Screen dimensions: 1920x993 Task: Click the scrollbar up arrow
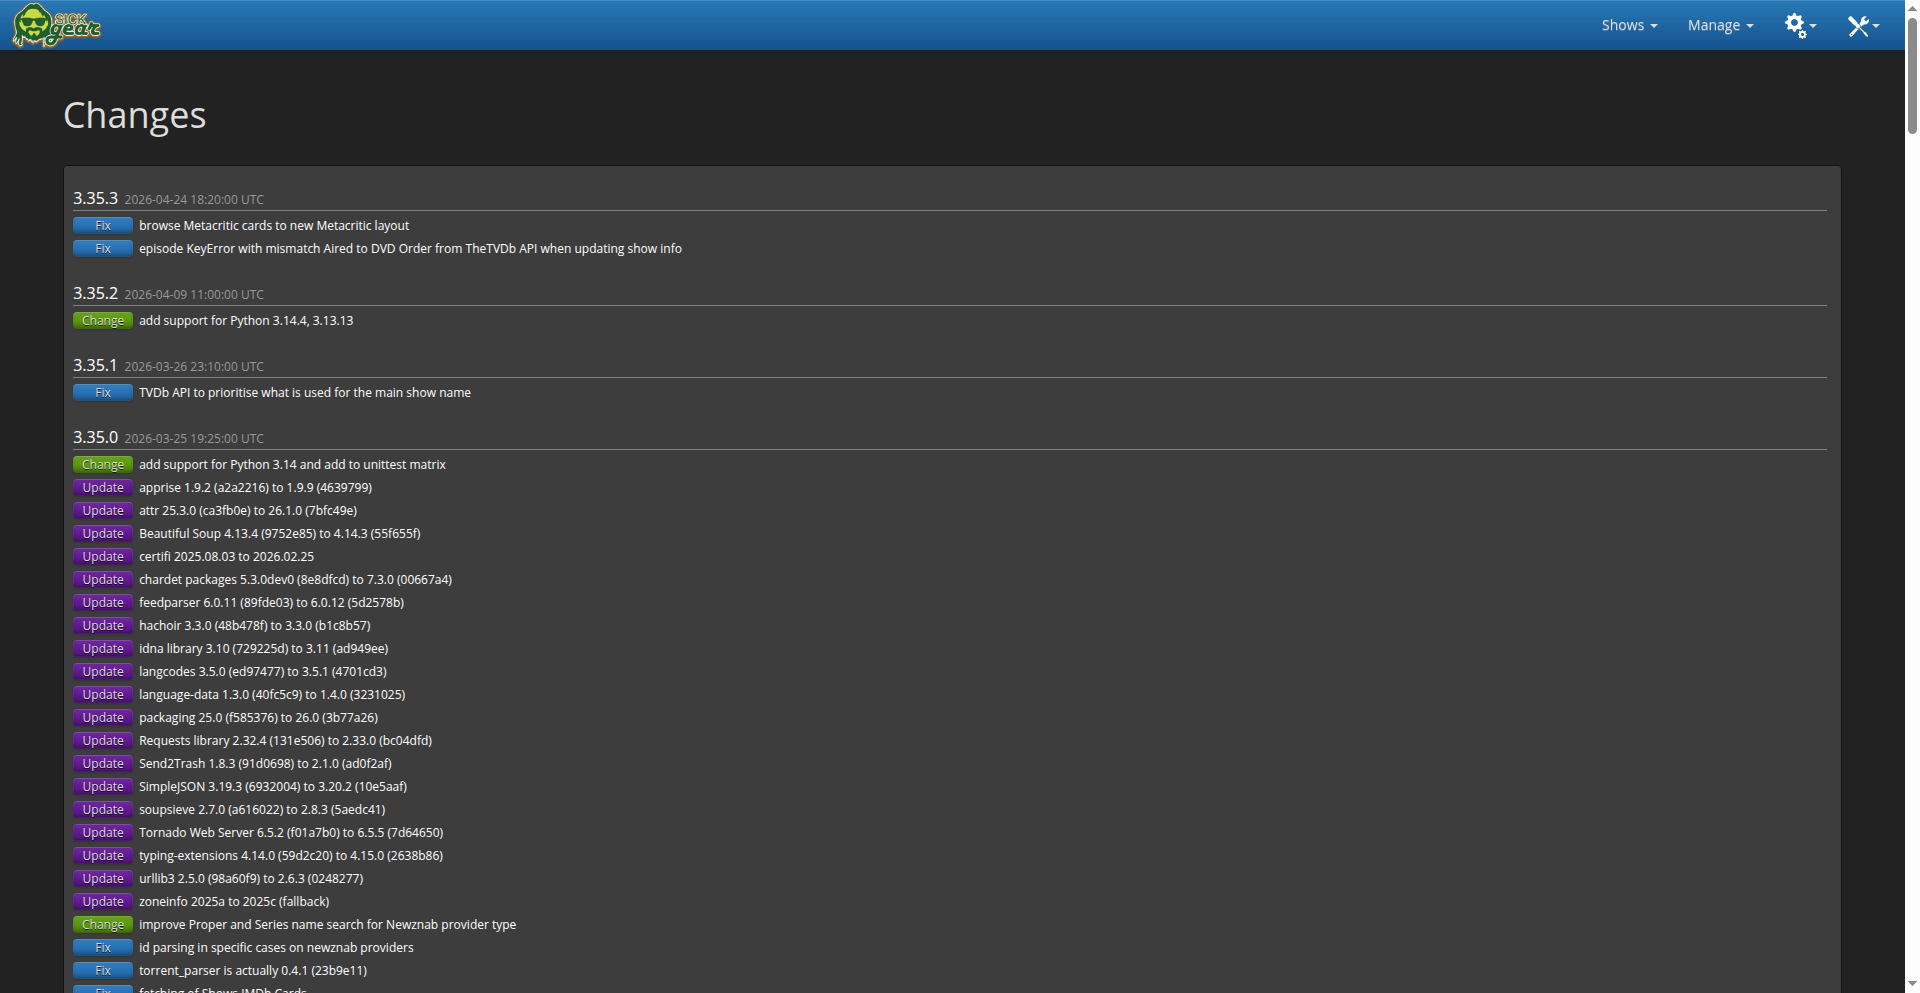[x=1912, y=7]
